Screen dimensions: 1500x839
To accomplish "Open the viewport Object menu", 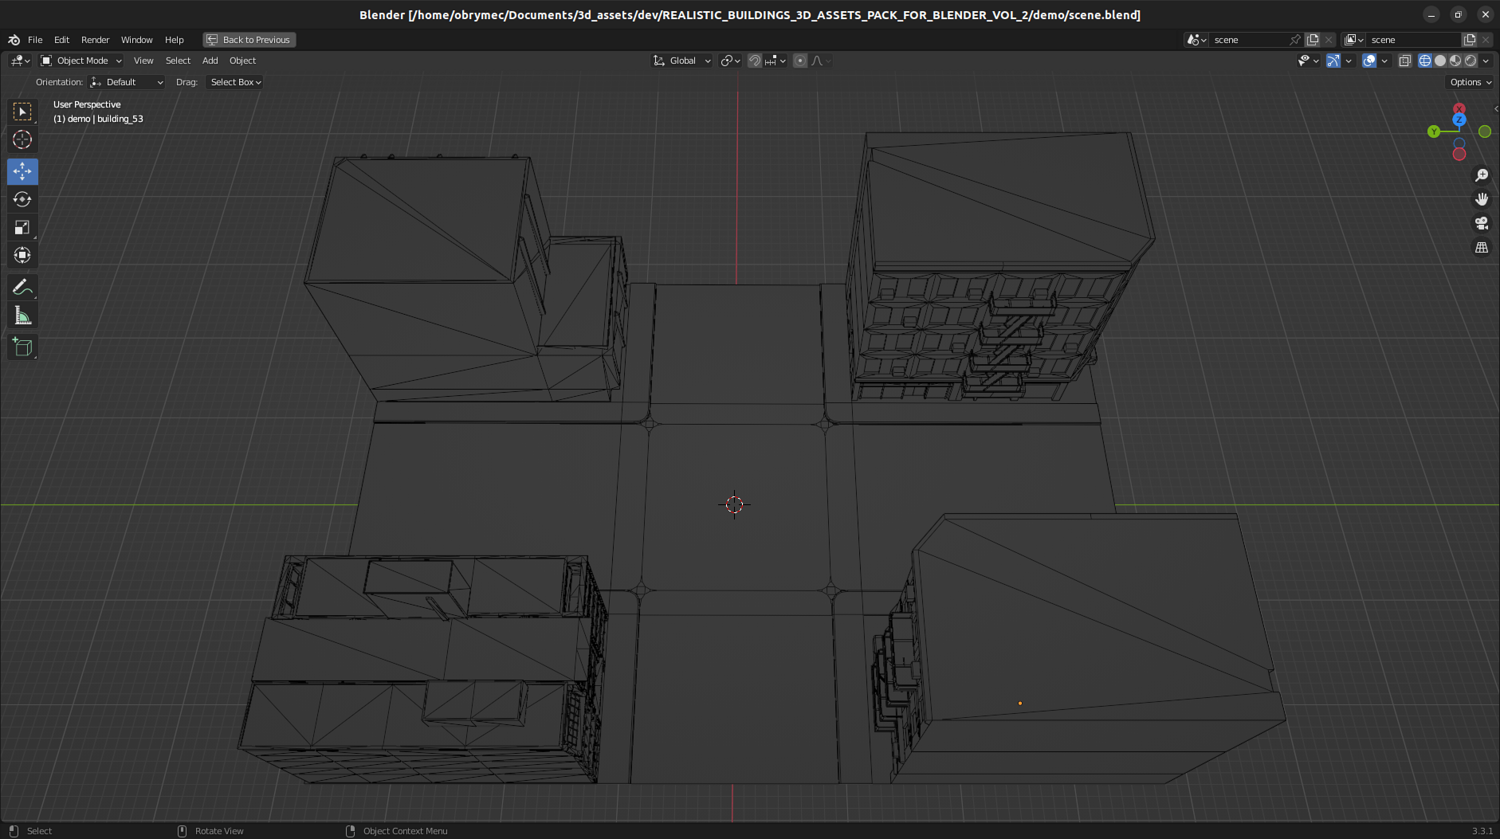I will point(243,61).
